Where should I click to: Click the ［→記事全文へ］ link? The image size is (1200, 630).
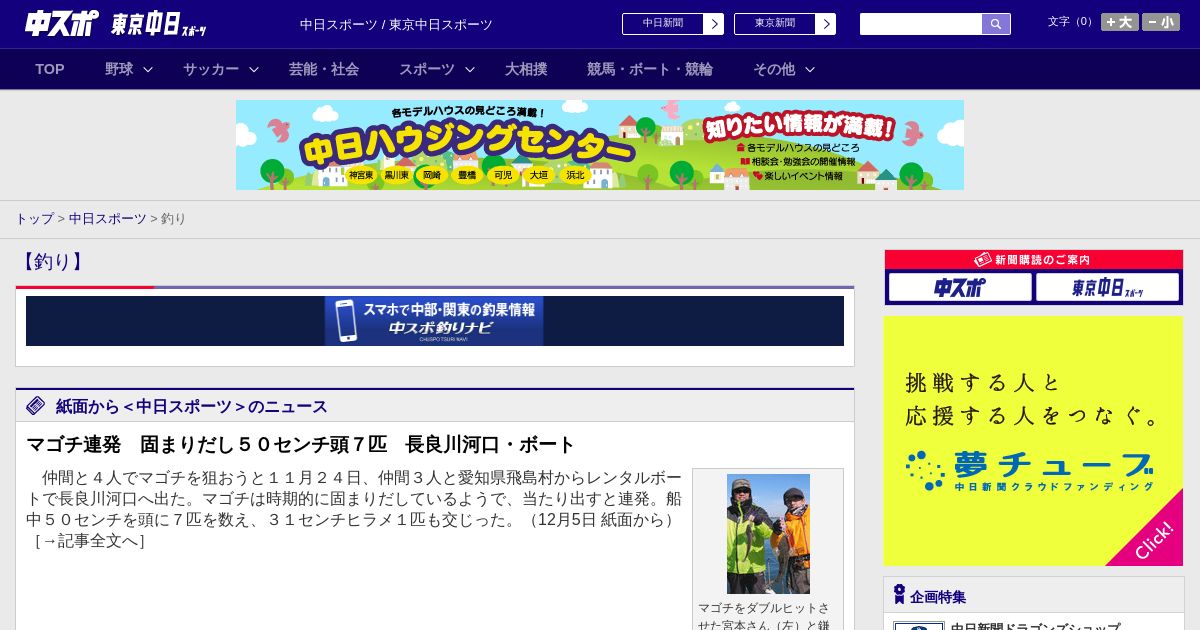(x=90, y=541)
